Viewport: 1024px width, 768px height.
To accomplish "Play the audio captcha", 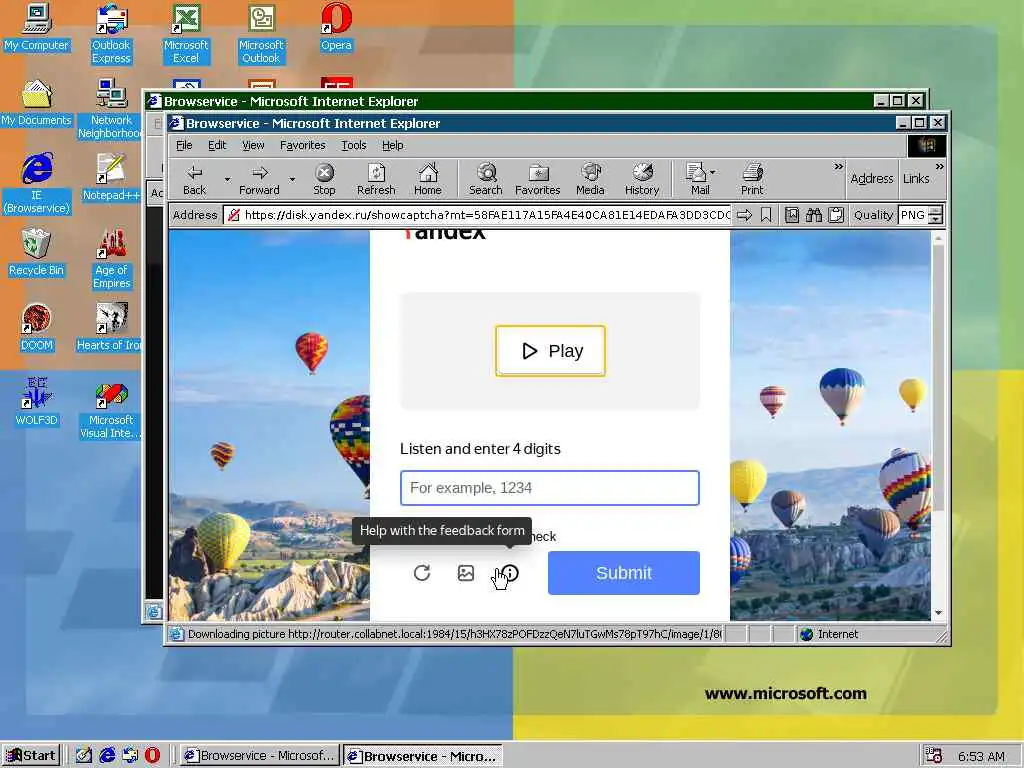I will point(551,351).
